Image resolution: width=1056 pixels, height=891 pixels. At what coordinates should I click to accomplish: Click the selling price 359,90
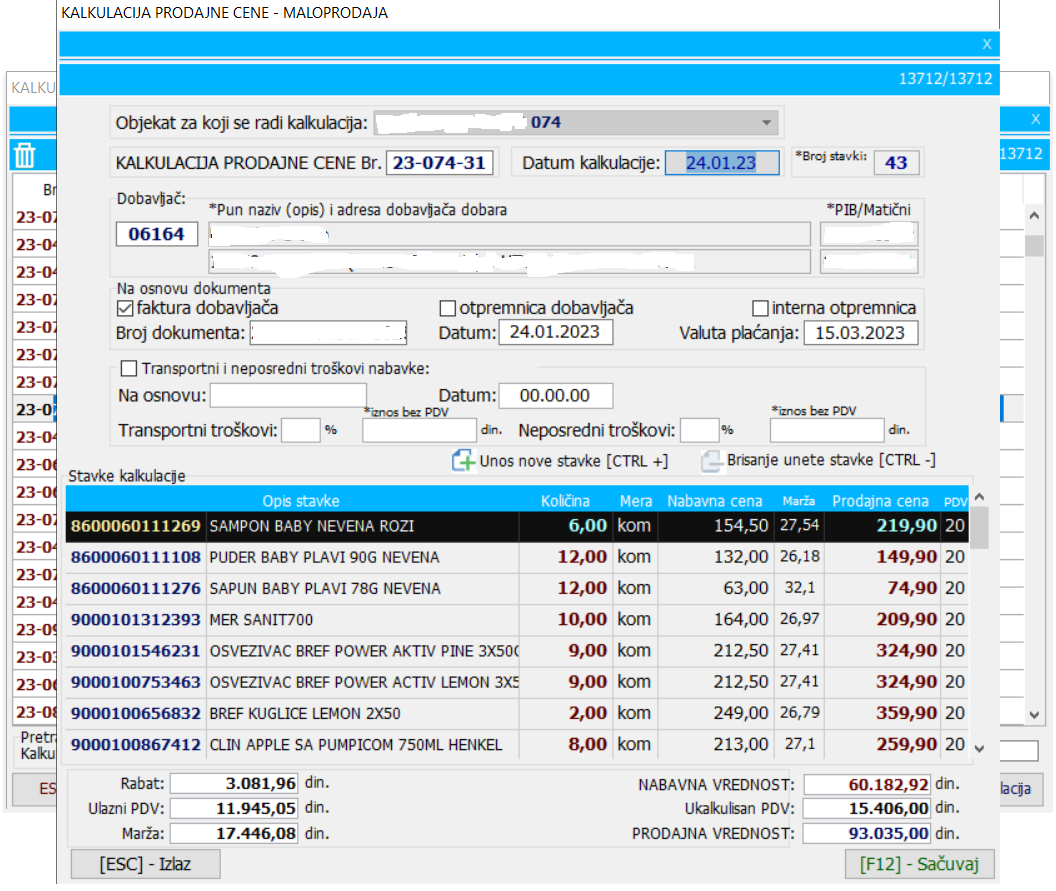[906, 713]
